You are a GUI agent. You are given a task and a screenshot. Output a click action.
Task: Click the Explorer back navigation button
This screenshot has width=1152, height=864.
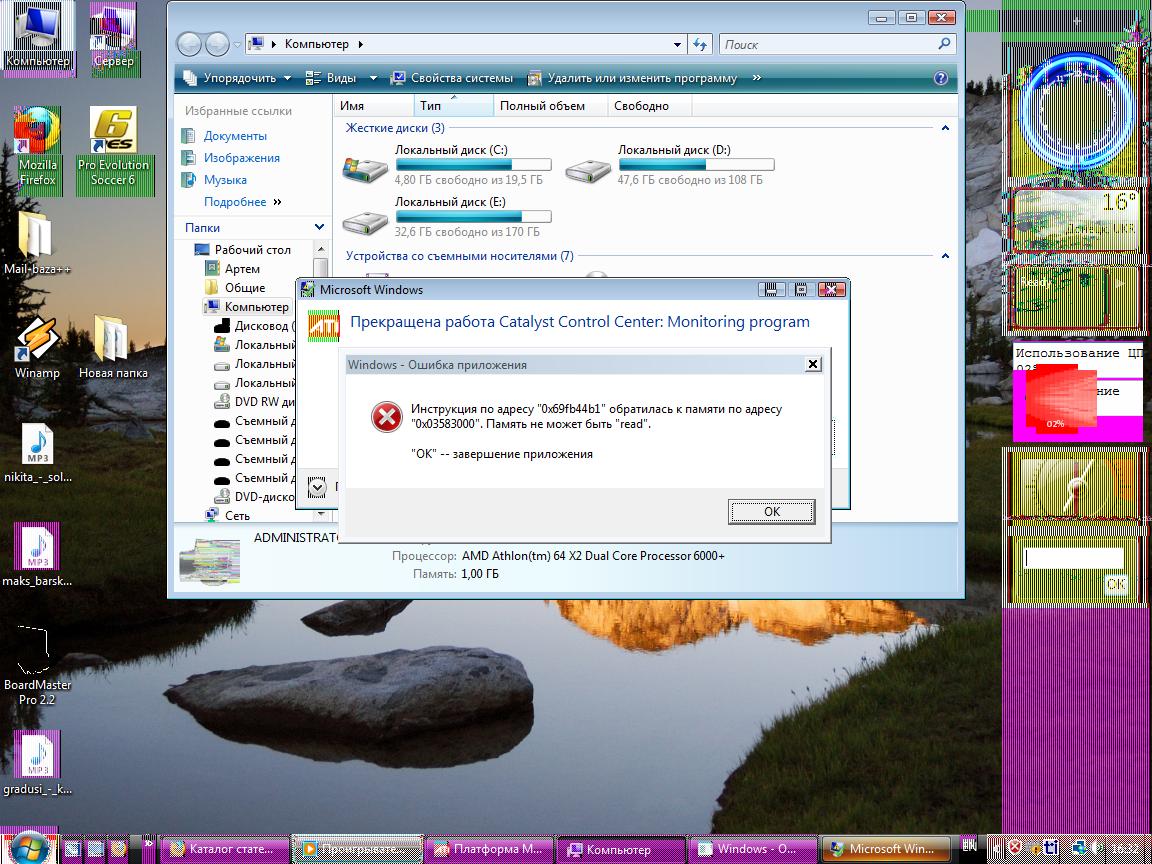tap(189, 45)
